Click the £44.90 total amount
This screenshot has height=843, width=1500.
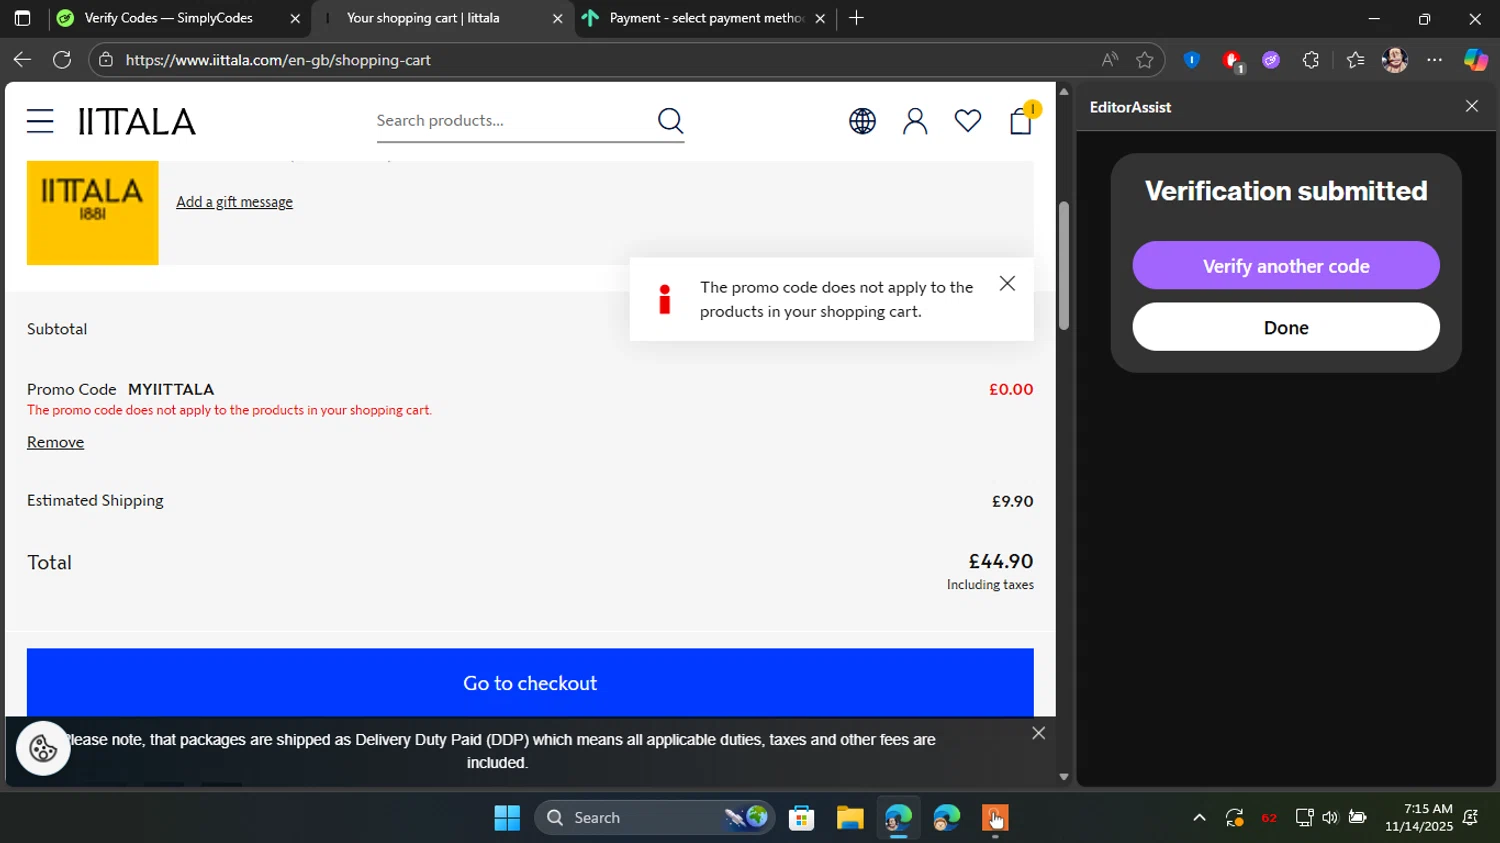pos(1001,561)
